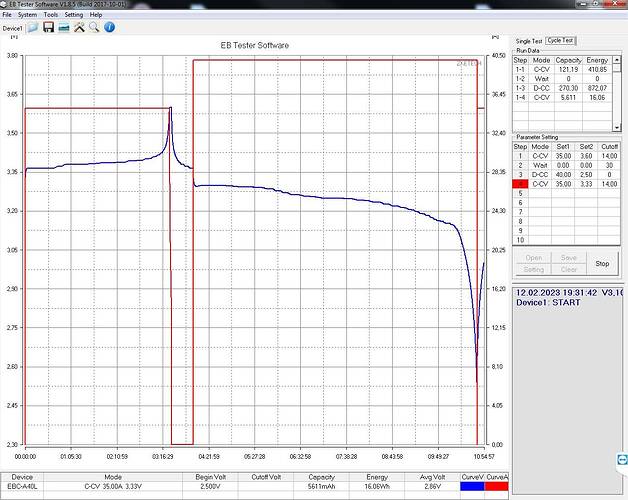Click the teal icon at right edge
The width and height of the screenshot is (628, 500).
click(622, 459)
